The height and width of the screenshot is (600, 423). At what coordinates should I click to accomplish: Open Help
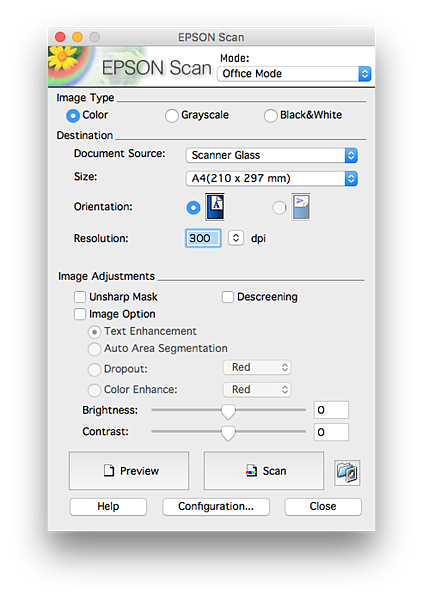click(108, 507)
